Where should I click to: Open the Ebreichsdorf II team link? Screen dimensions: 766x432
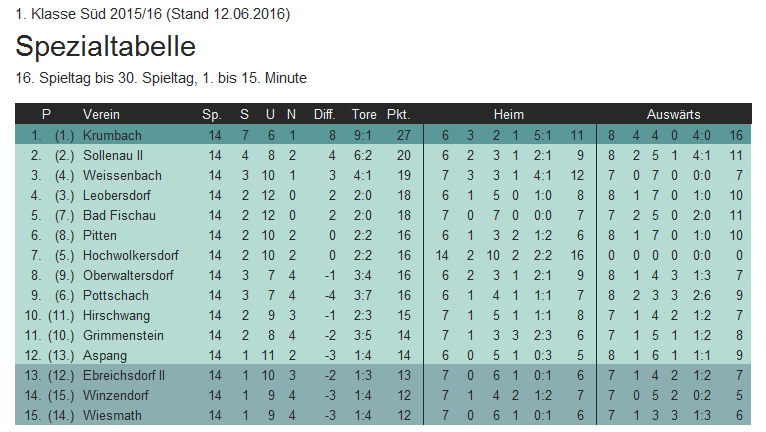click(x=125, y=375)
